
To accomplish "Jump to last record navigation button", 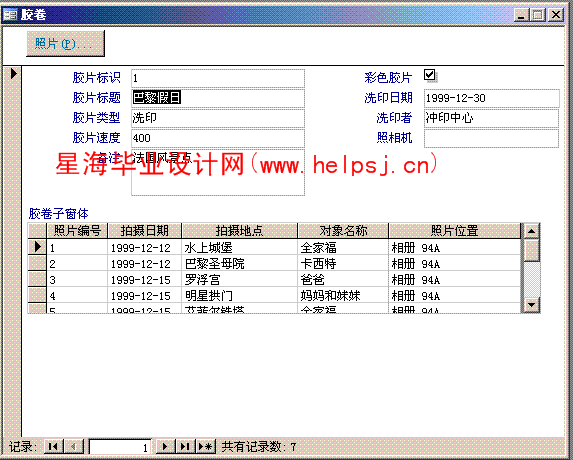I will 186,446.
